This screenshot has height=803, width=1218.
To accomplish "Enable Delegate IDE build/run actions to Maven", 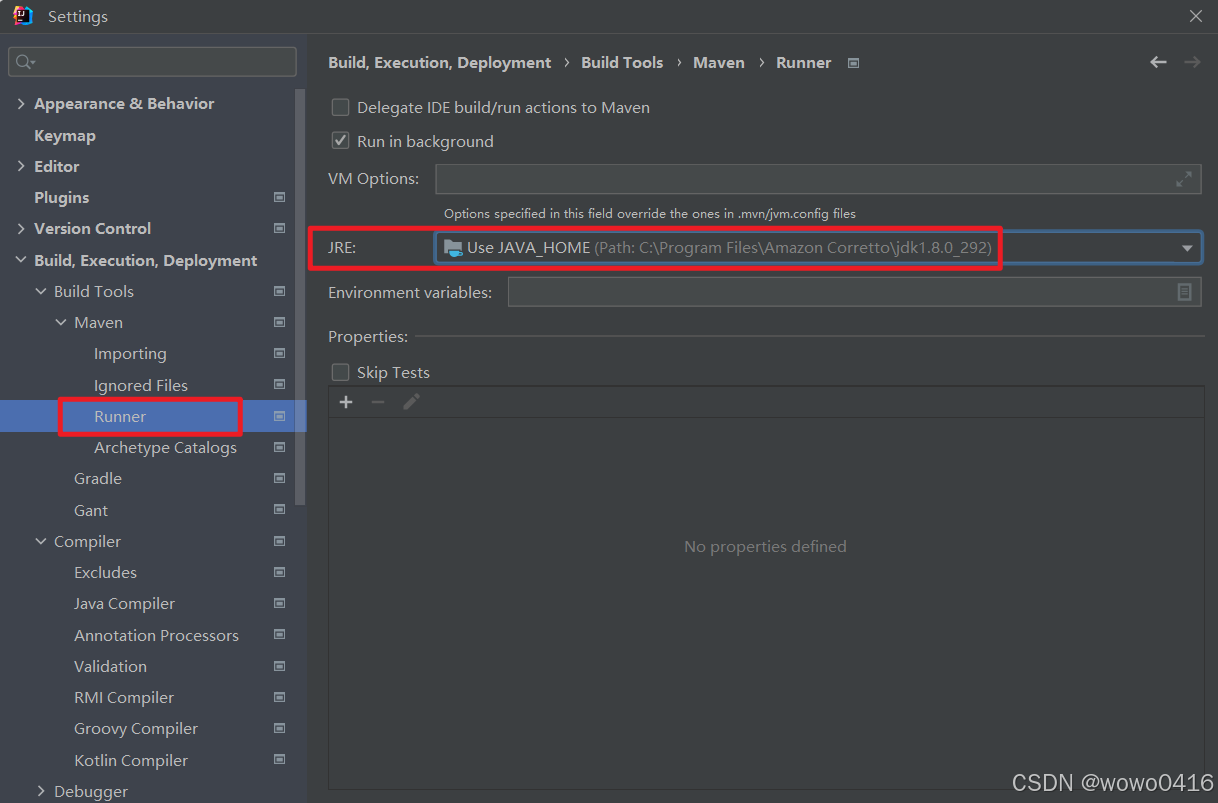I will point(341,107).
